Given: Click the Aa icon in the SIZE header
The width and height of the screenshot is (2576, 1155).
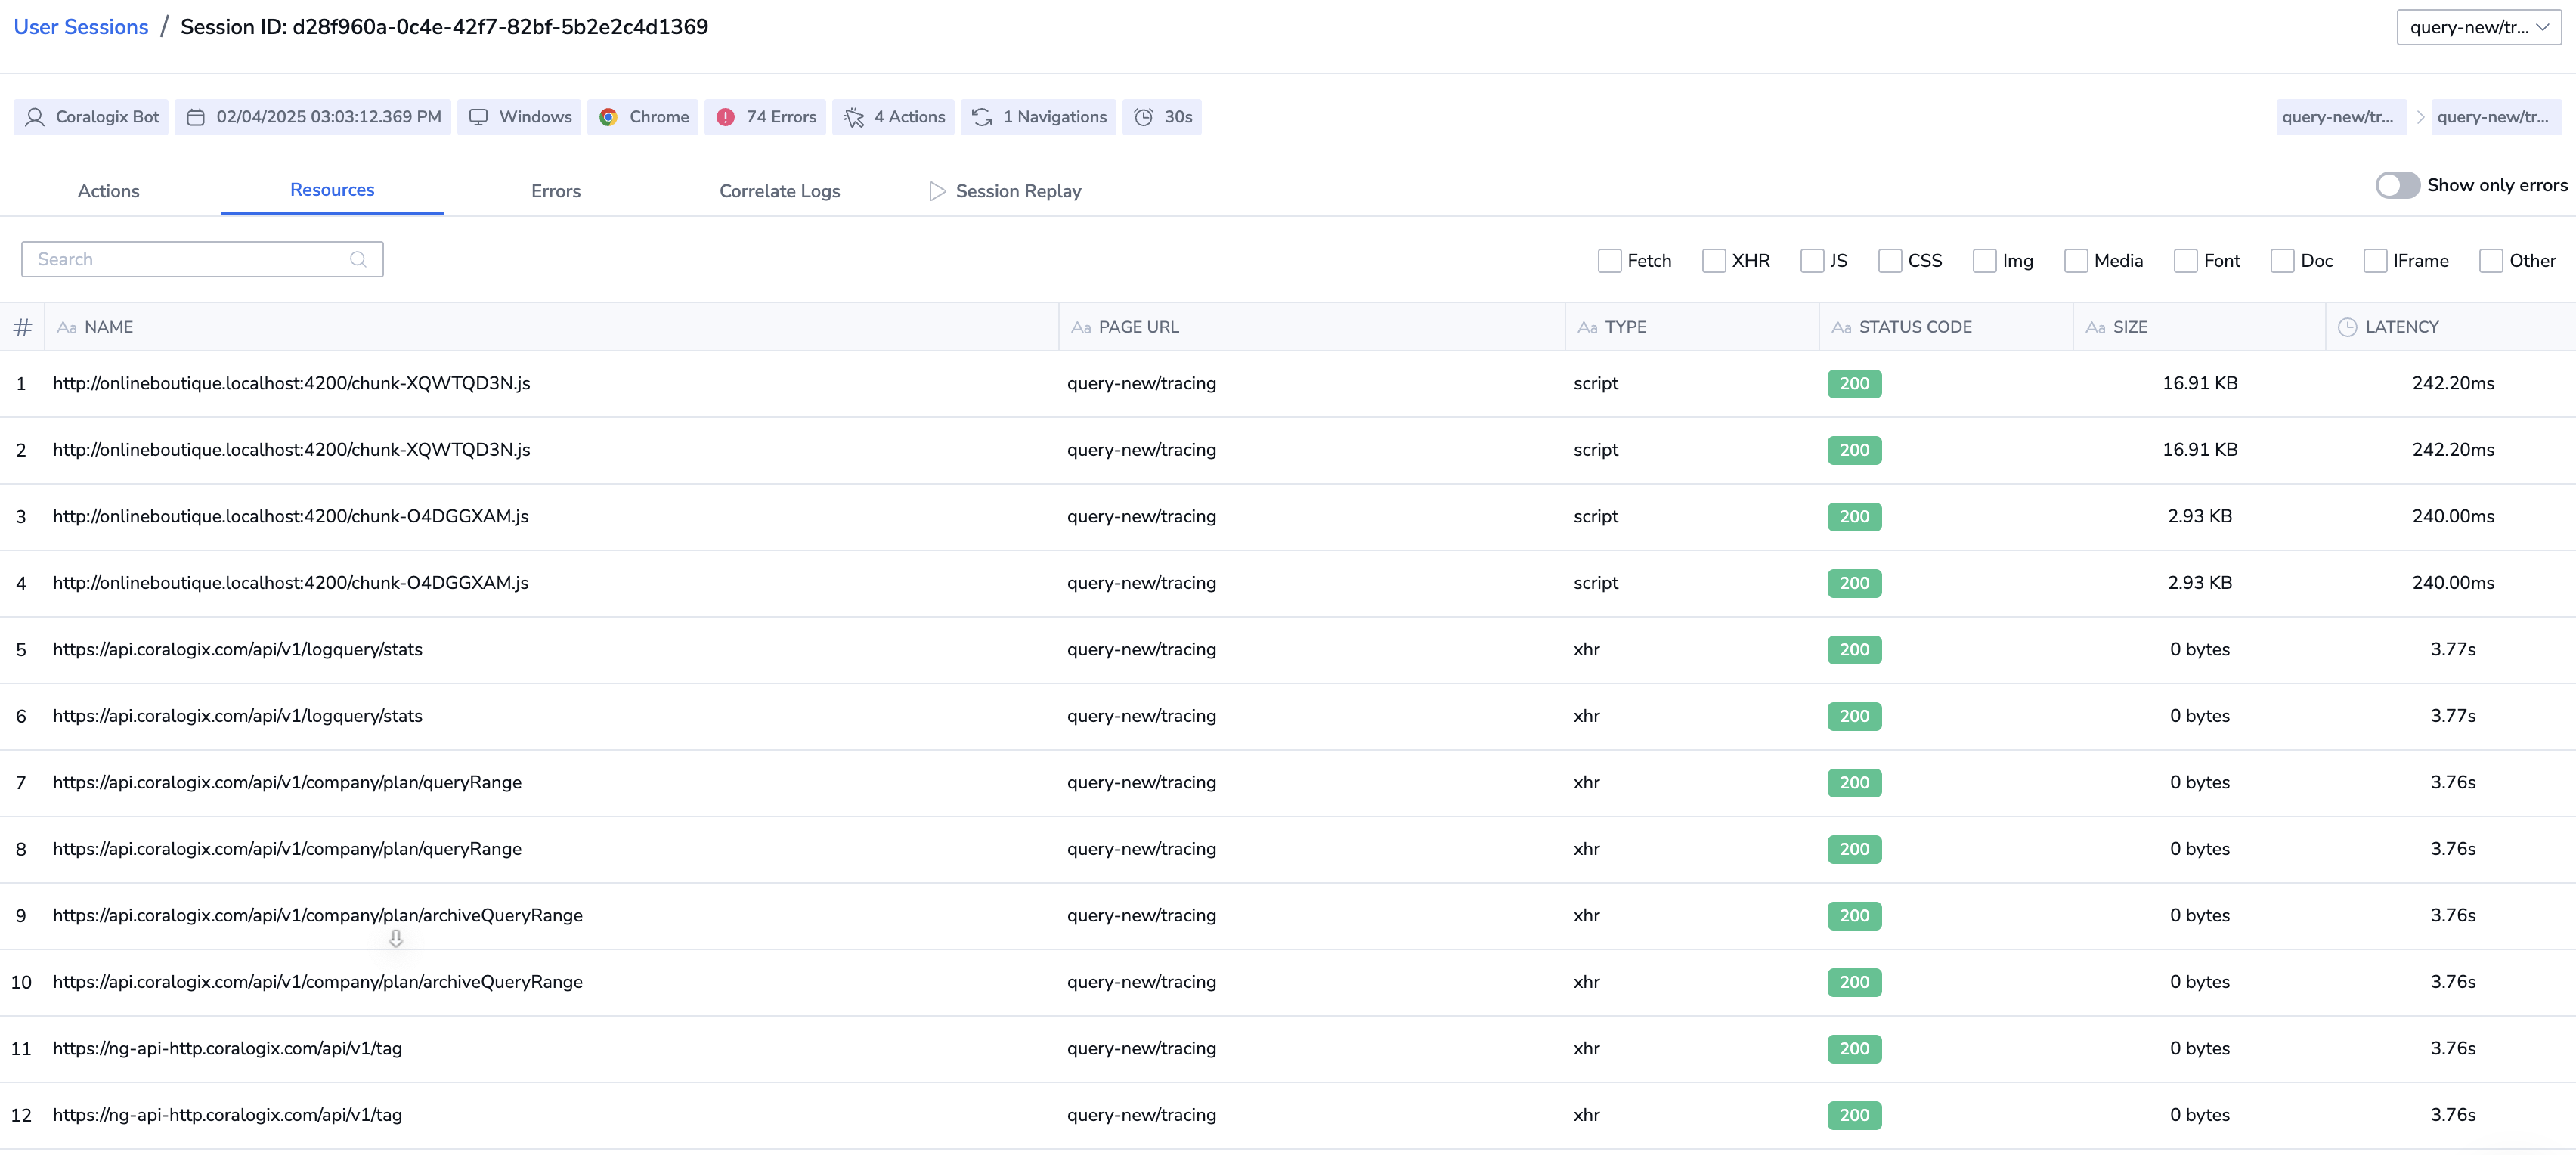Looking at the screenshot, I should click(2095, 327).
